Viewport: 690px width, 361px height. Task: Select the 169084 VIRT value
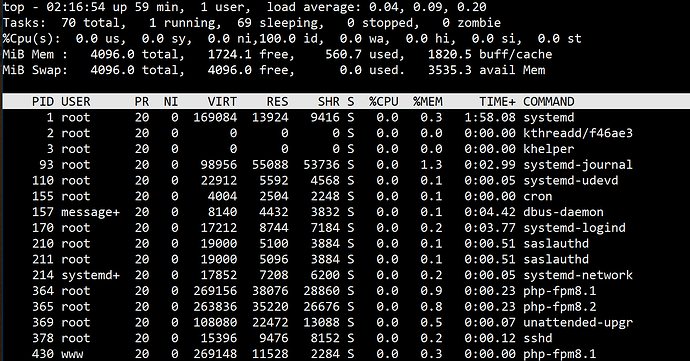click(215, 118)
